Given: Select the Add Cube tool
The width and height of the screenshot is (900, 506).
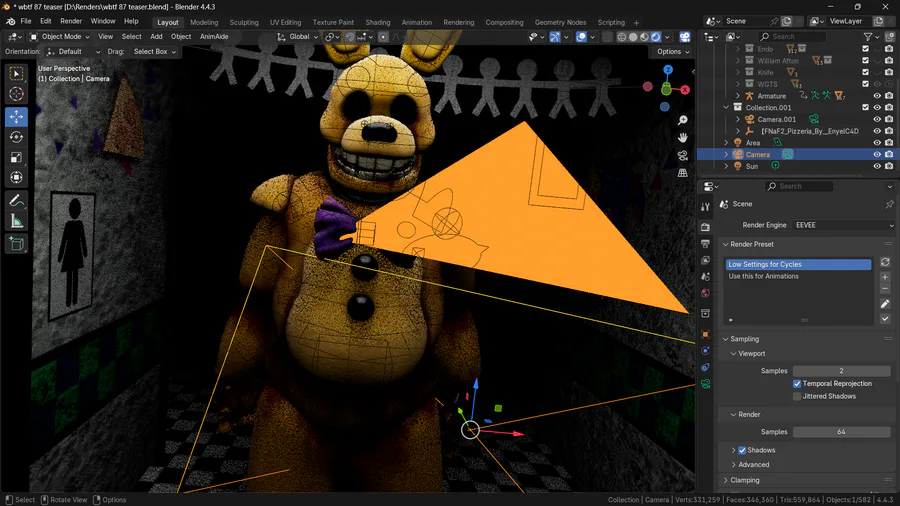Looking at the screenshot, I should point(16,244).
